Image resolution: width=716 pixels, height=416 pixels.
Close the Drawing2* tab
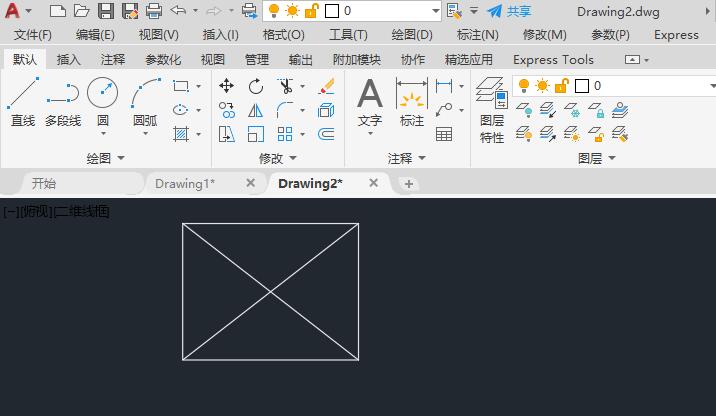(374, 183)
